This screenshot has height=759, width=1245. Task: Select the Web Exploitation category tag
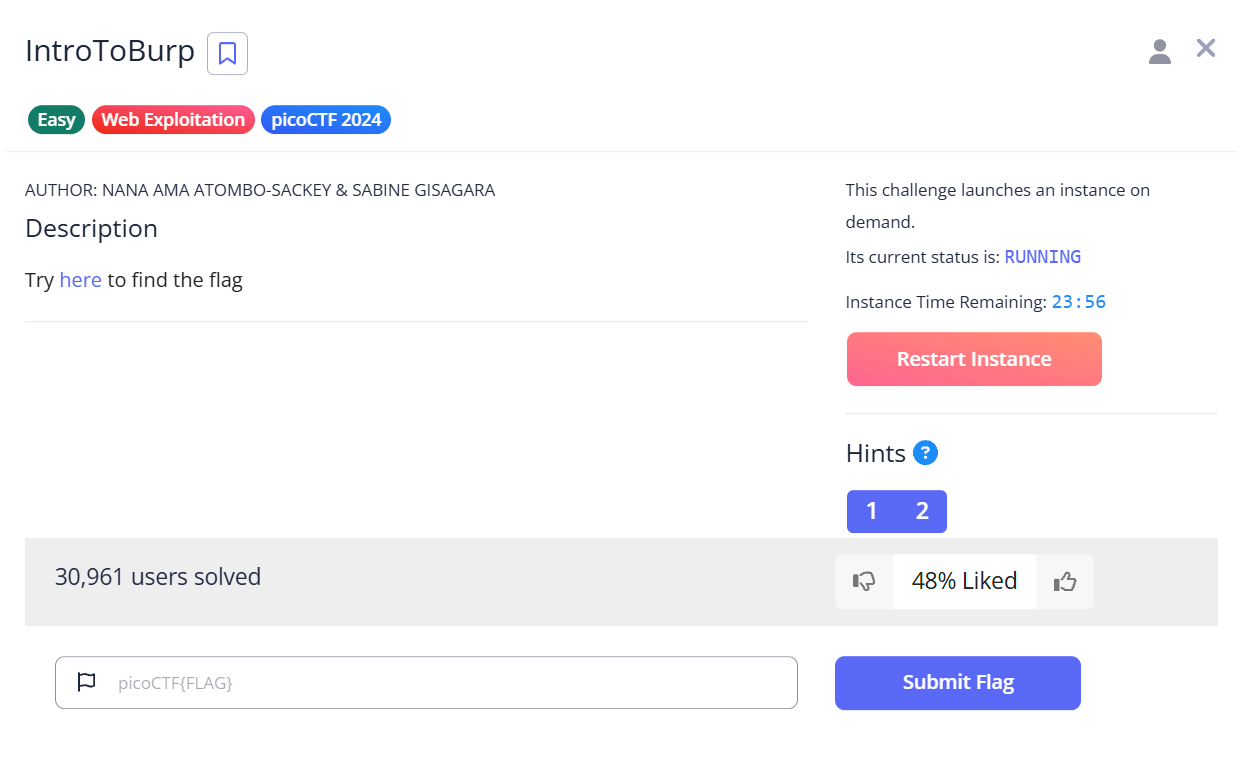pos(173,120)
